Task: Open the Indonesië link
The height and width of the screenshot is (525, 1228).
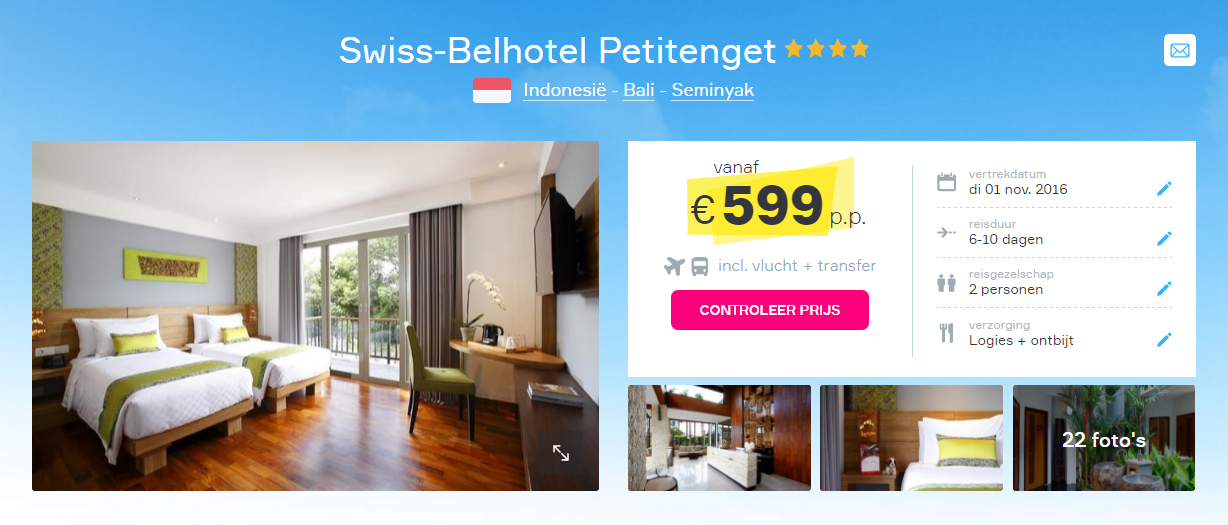Action: point(565,90)
